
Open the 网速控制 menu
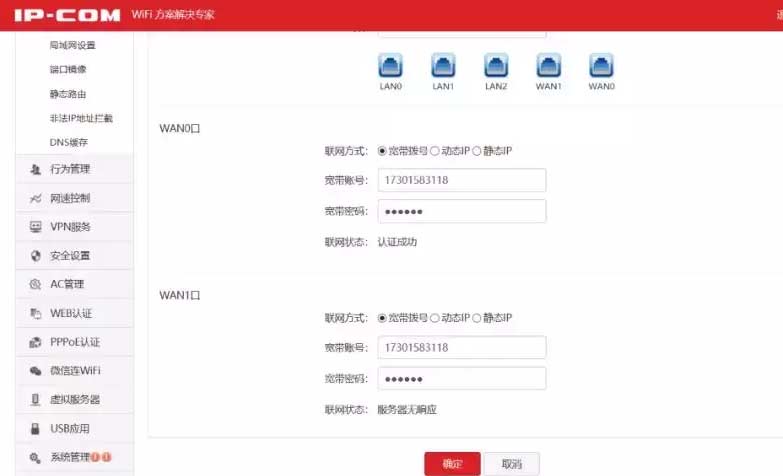pyautogui.click(x=74, y=198)
